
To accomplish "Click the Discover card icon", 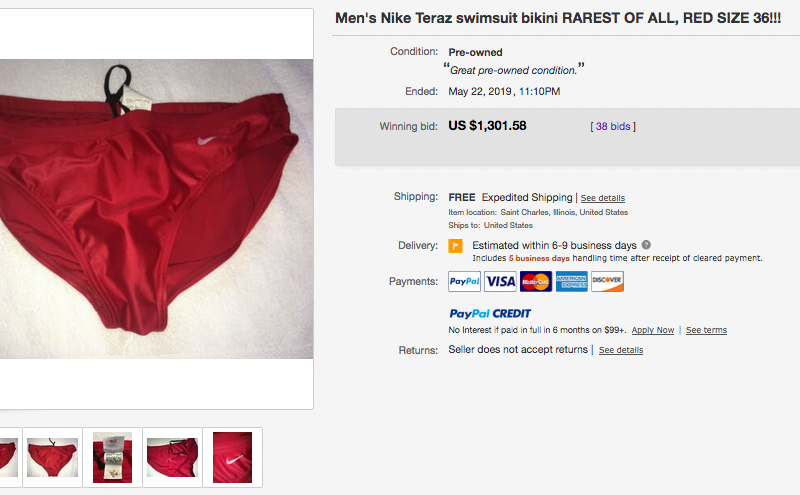I will click(x=607, y=282).
